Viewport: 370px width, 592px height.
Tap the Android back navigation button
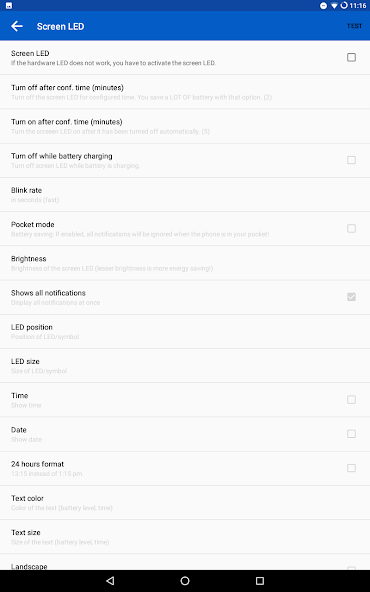point(110,581)
